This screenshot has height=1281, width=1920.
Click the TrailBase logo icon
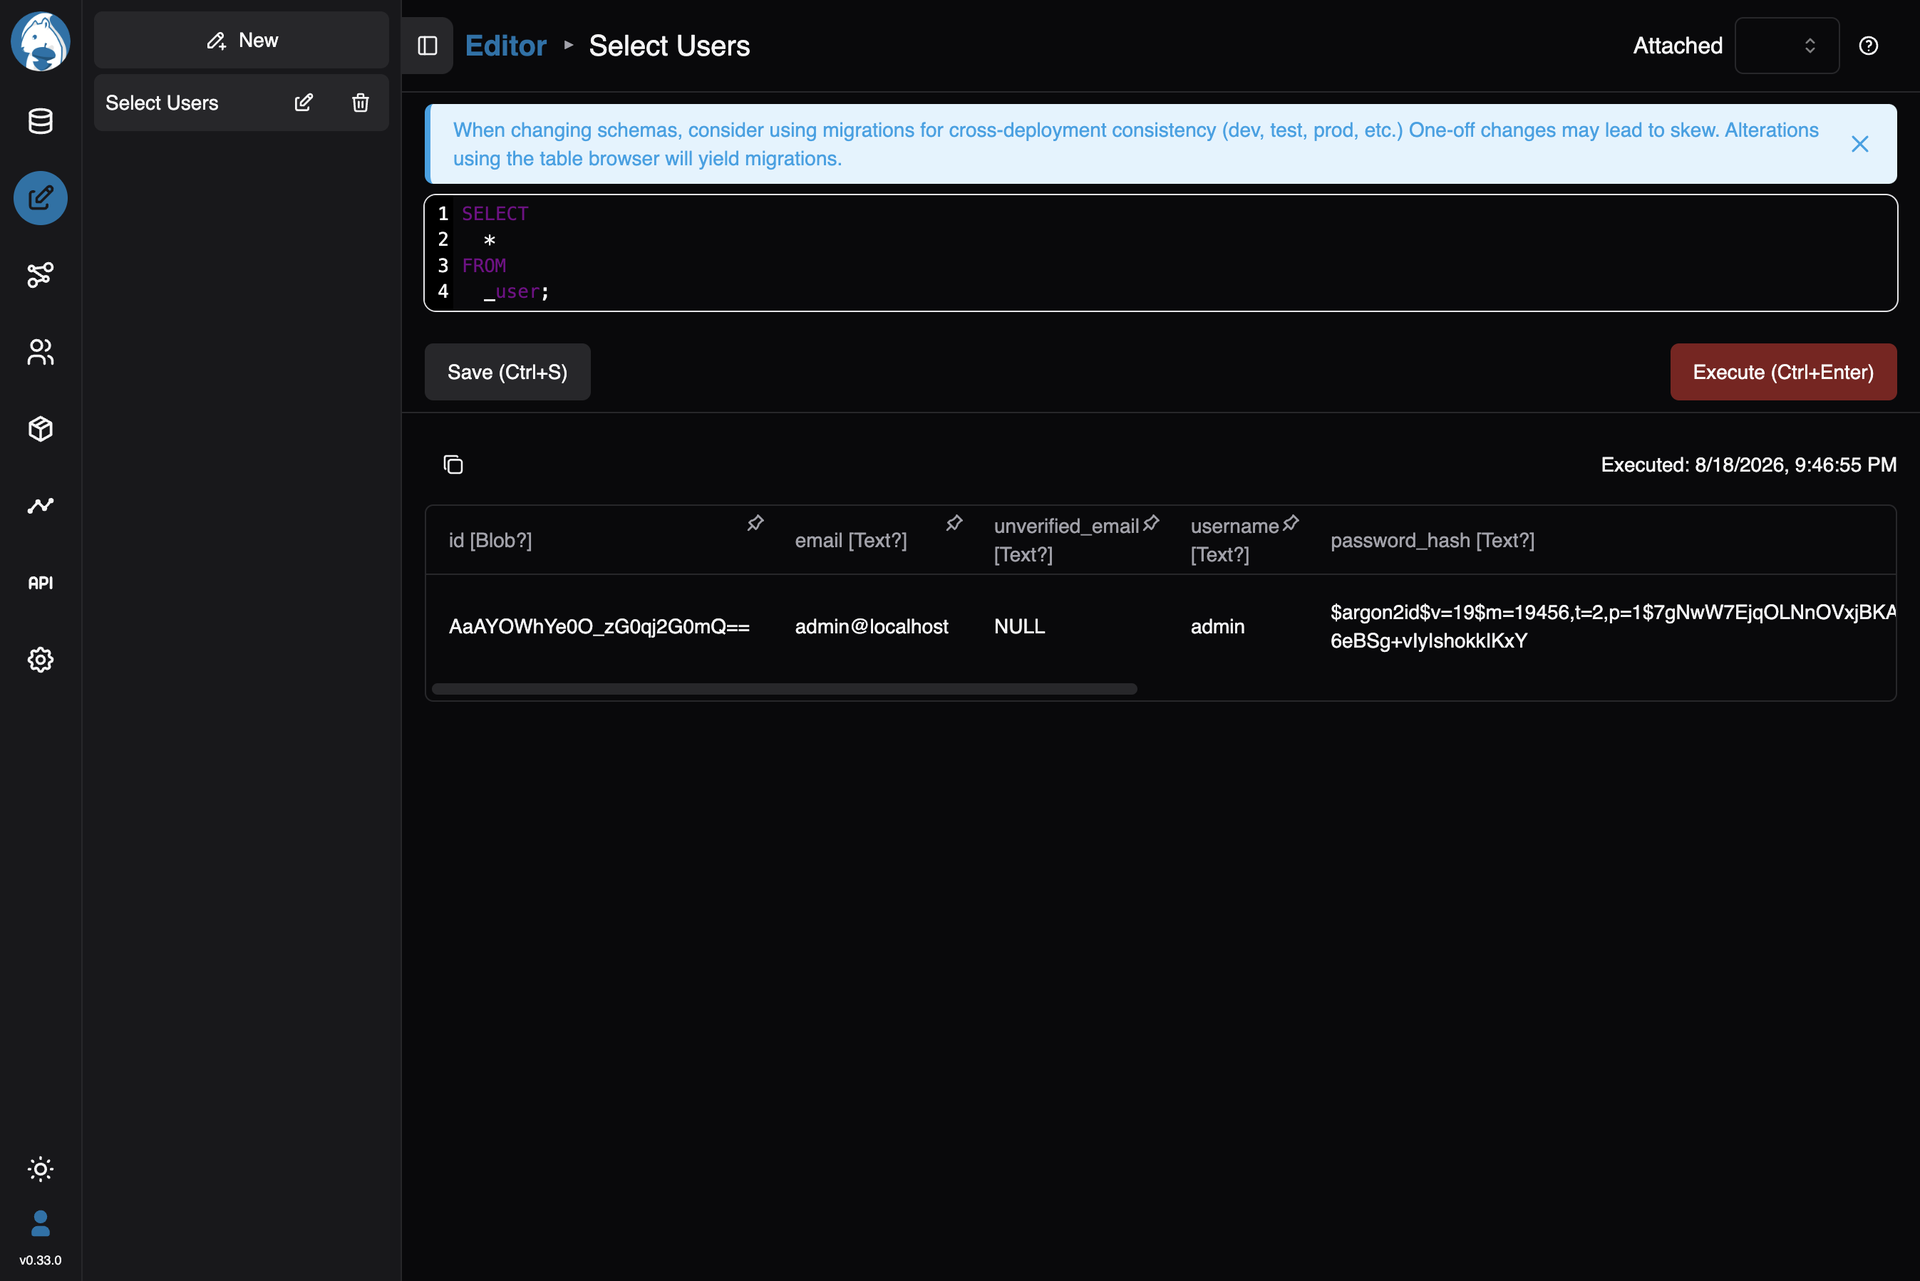point(40,42)
